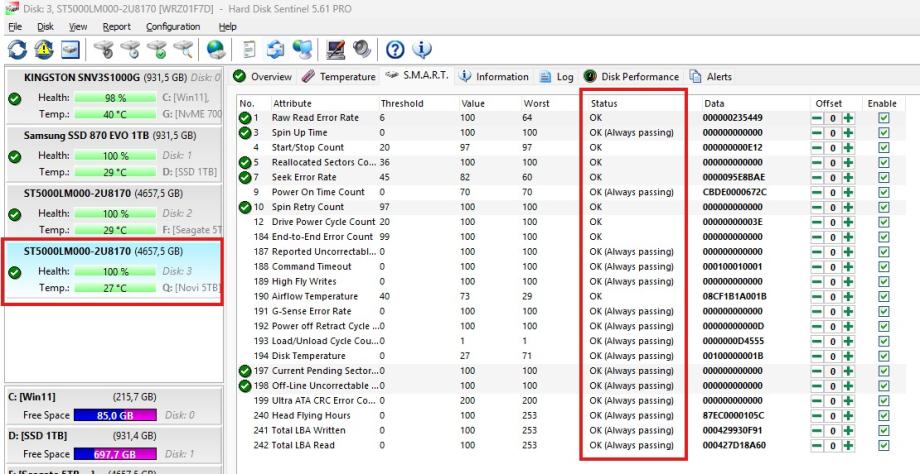Decrease offset with minus for Total LBA Written
This screenshot has height=474, width=920.
[817, 431]
